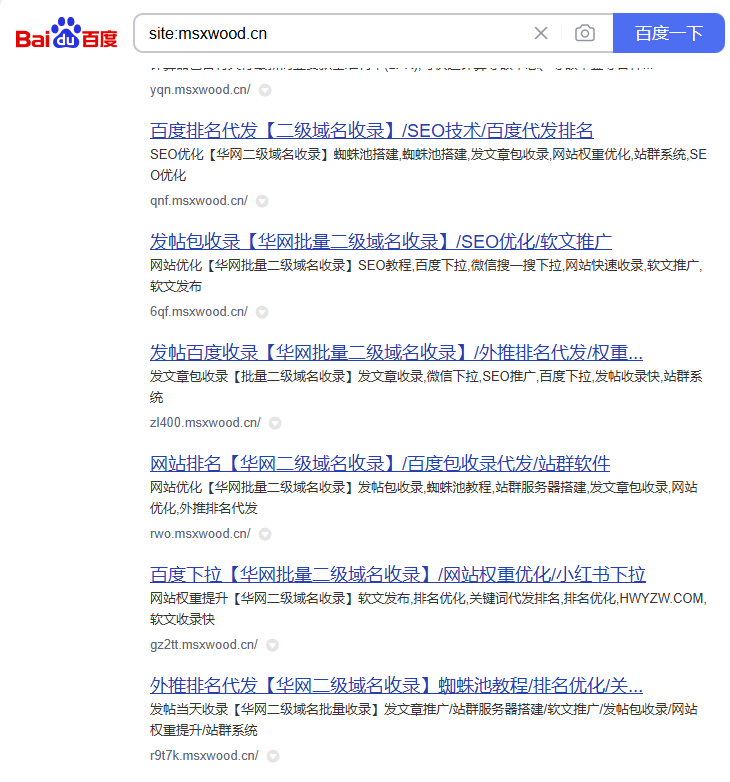The image size is (730, 782).
Task: Open result titled 网站排名【华网二级域名收录】
Action: click(x=380, y=464)
